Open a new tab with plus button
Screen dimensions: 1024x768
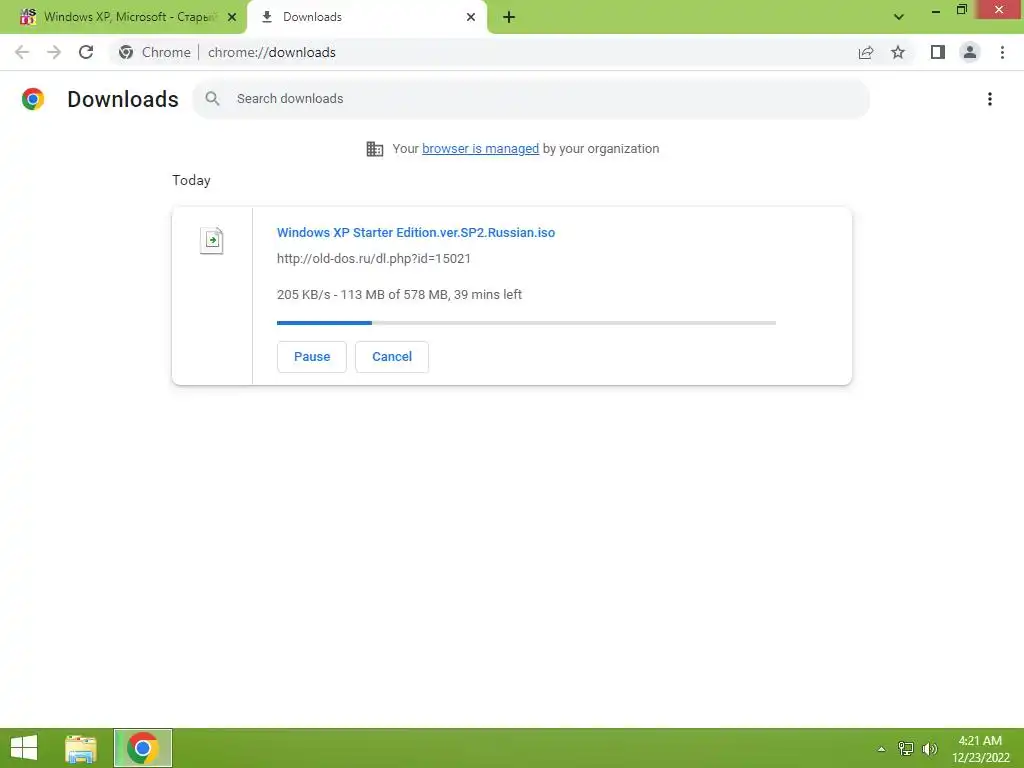click(509, 17)
